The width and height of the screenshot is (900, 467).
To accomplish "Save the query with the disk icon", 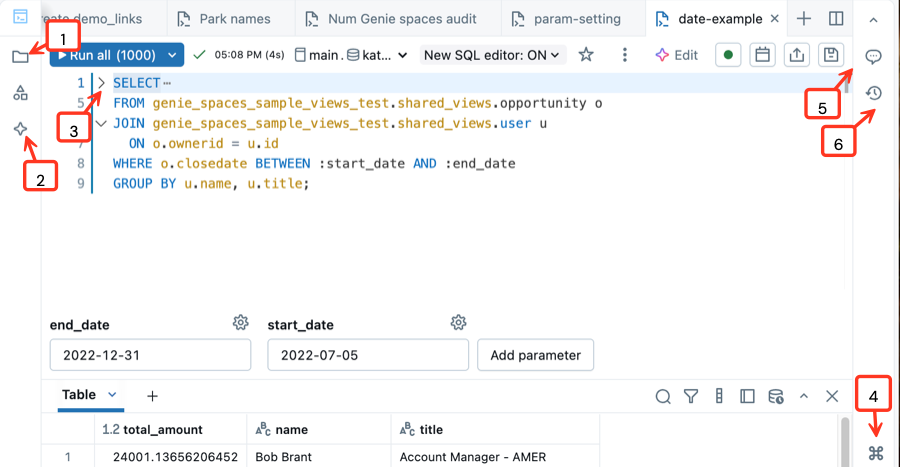I will pos(830,55).
